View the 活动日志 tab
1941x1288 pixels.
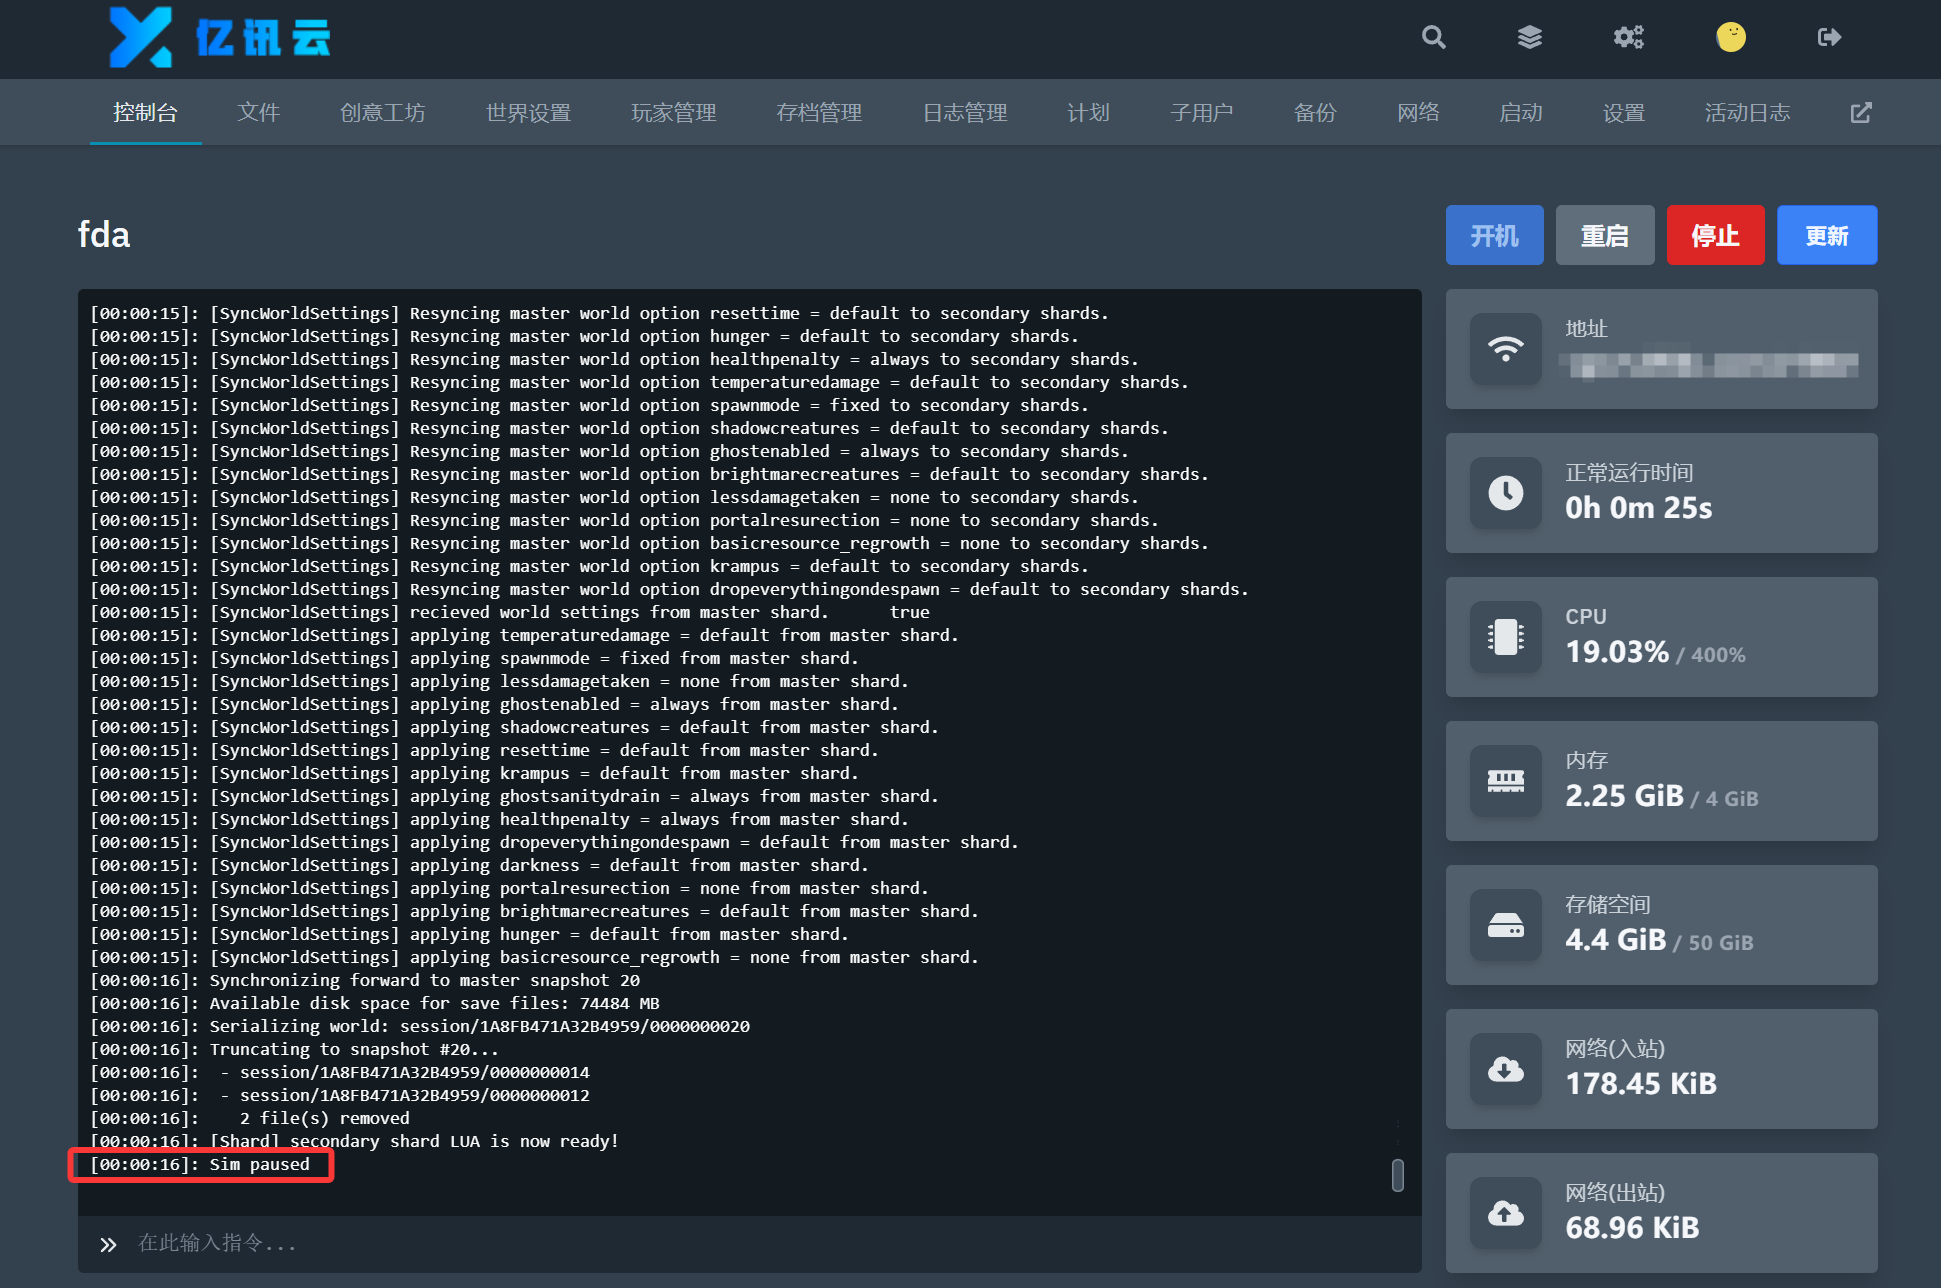(1747, 113)
